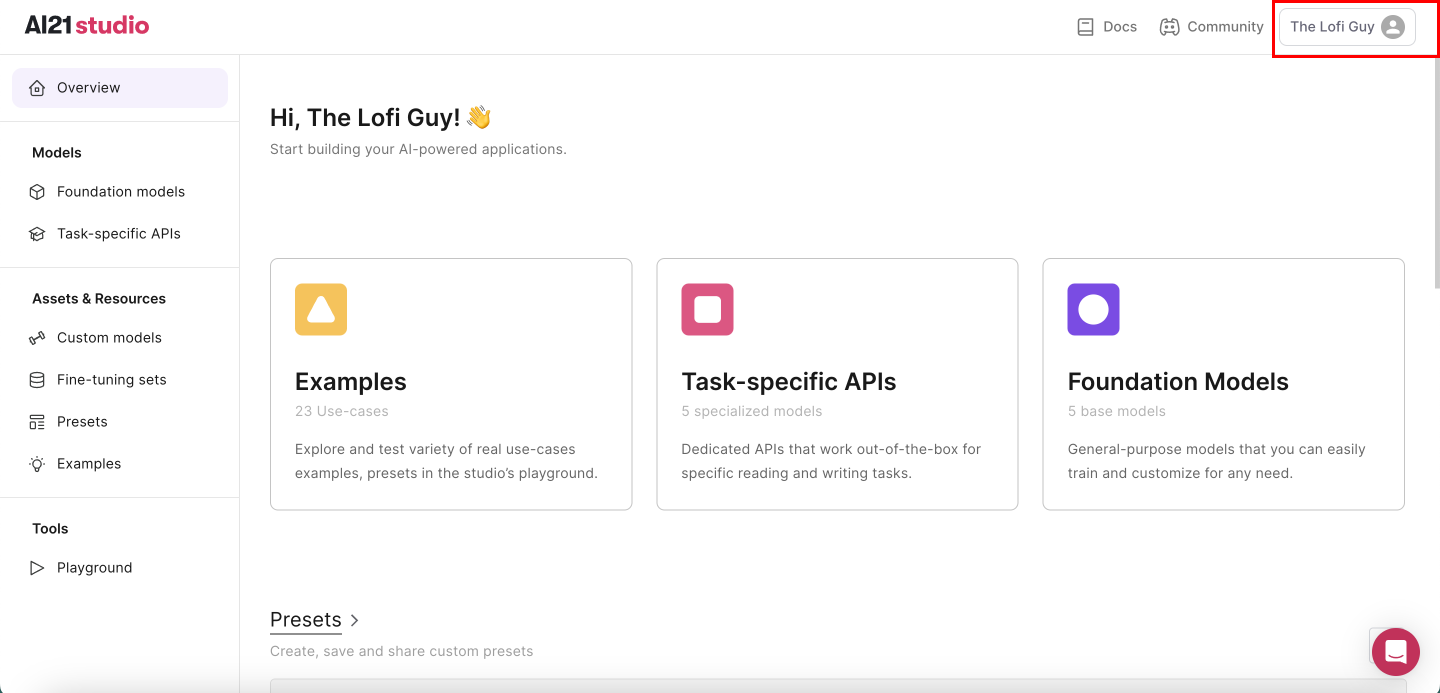Image resolution: width=1440 pixels, height=693 pixels.
Task: Click the 'Assets & Resources' section label
Action: pyautogui.click(x=99, y=299)
